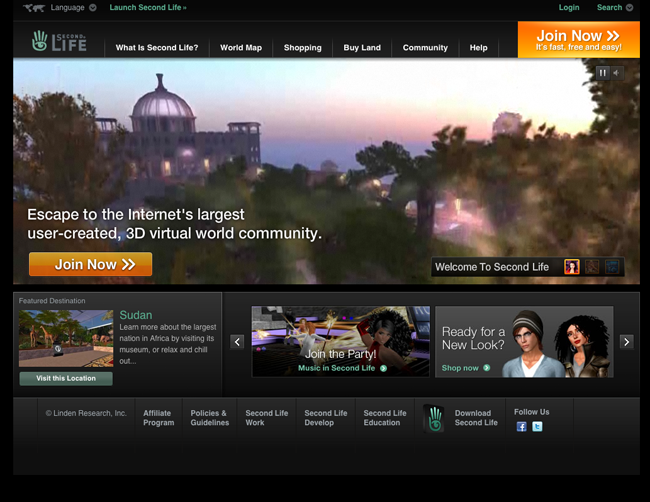Select Buy Land menu item
The height and width of the screenshot is (502, 650).
[x=362, y=48]
